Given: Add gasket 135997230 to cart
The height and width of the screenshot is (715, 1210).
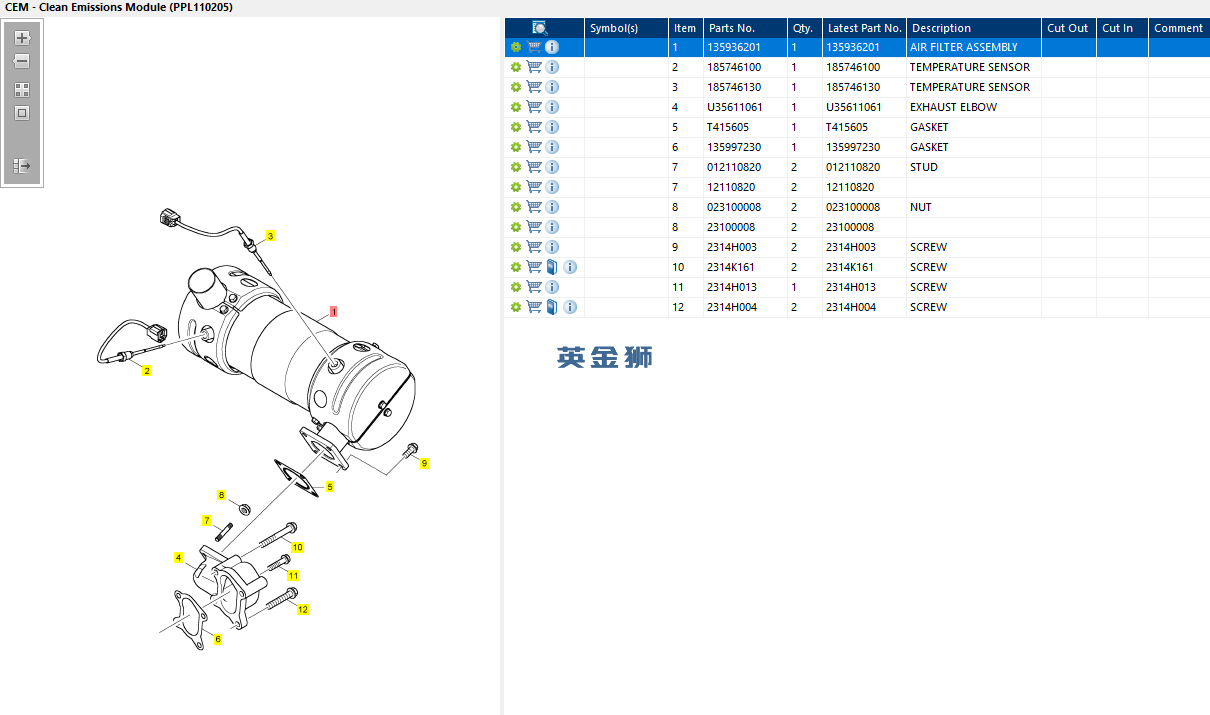Looking at the screenshot, I should coord(534,147).
